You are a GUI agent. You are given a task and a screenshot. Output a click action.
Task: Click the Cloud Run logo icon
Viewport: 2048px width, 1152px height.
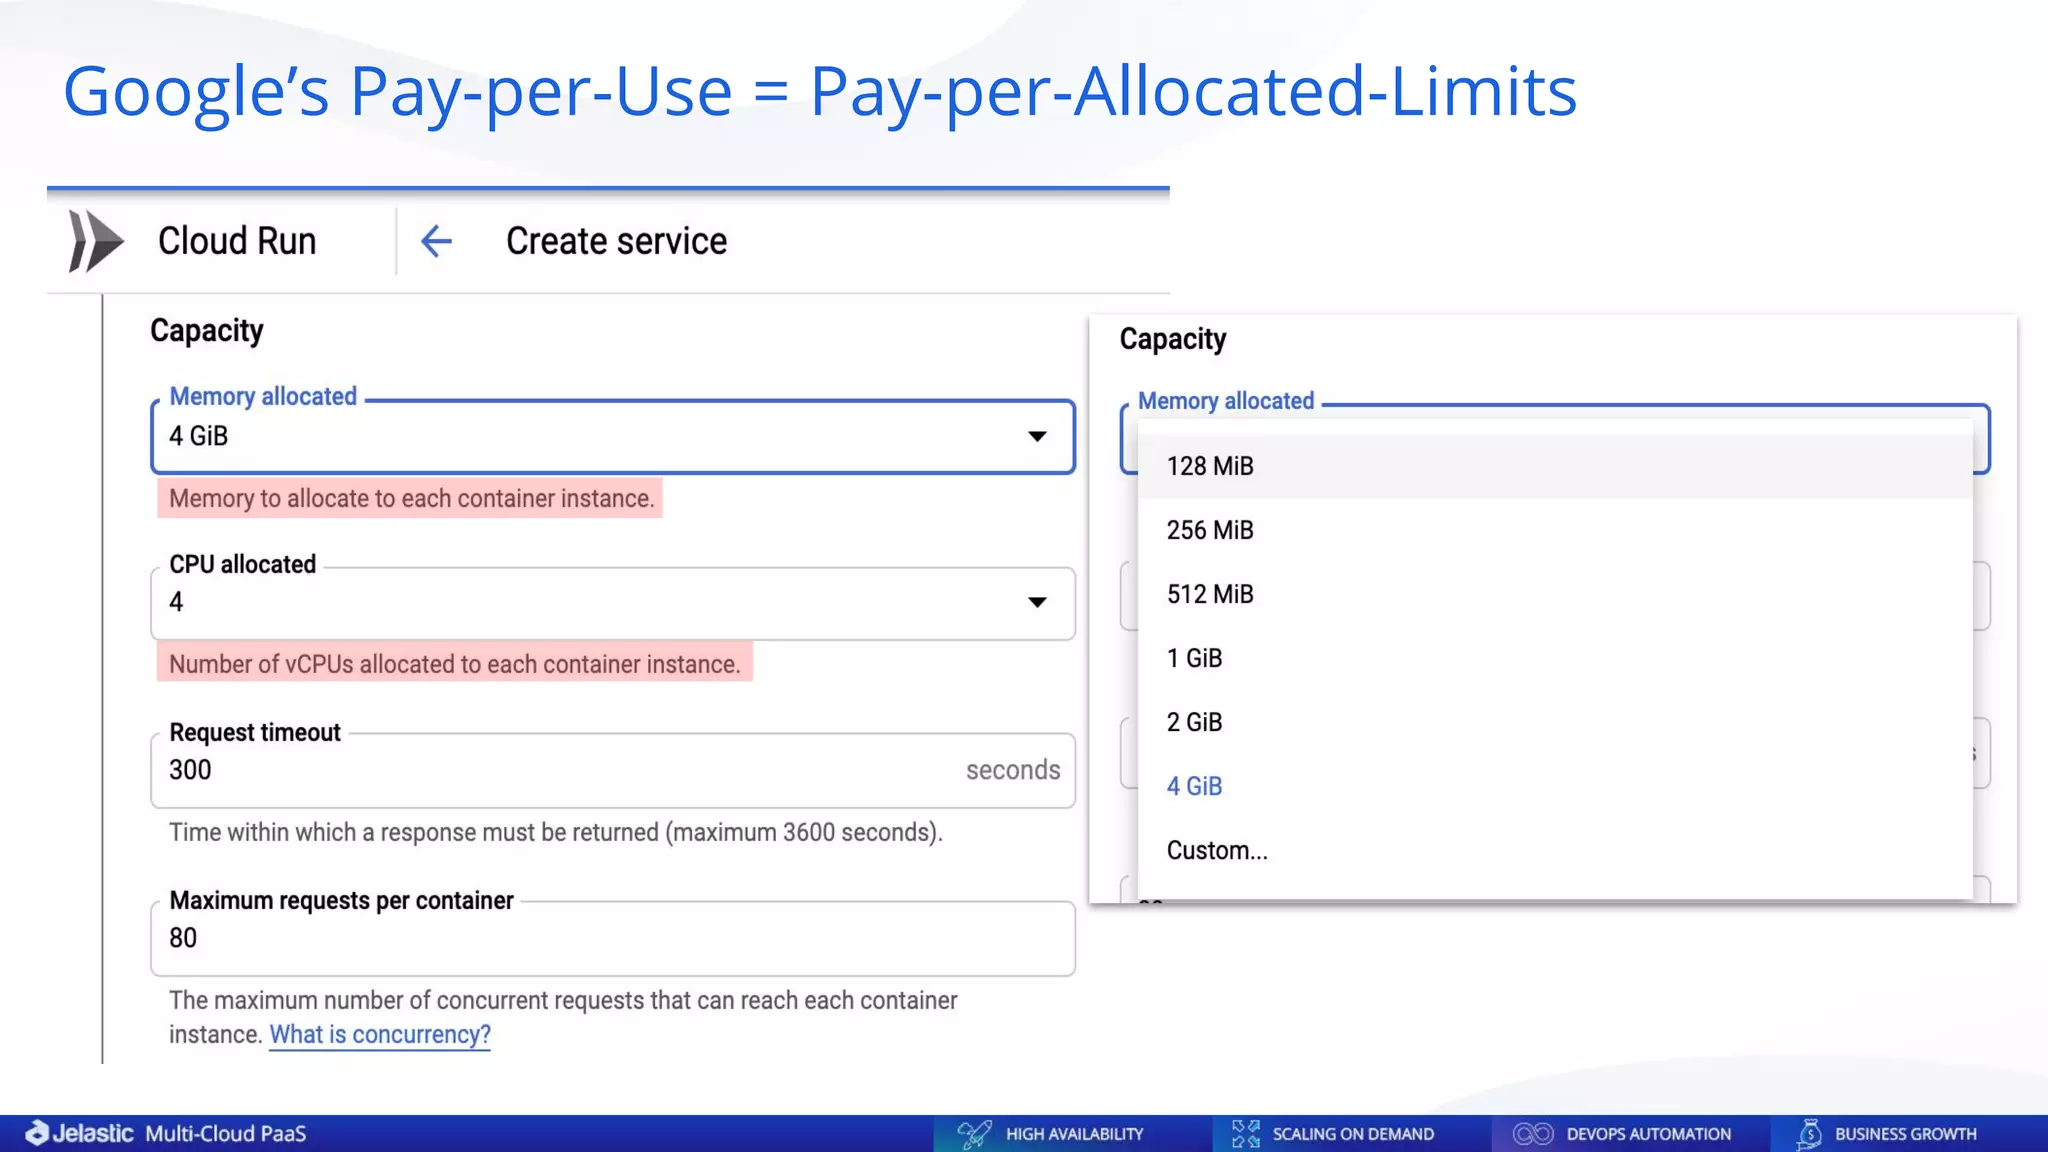96,241
